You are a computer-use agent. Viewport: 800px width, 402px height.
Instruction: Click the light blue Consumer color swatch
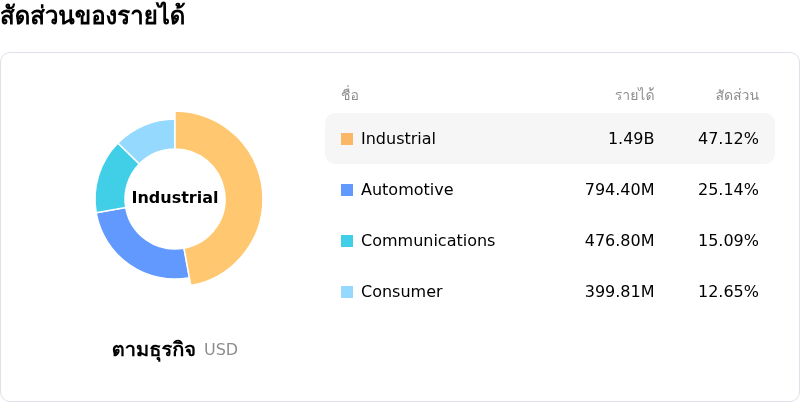347,292
